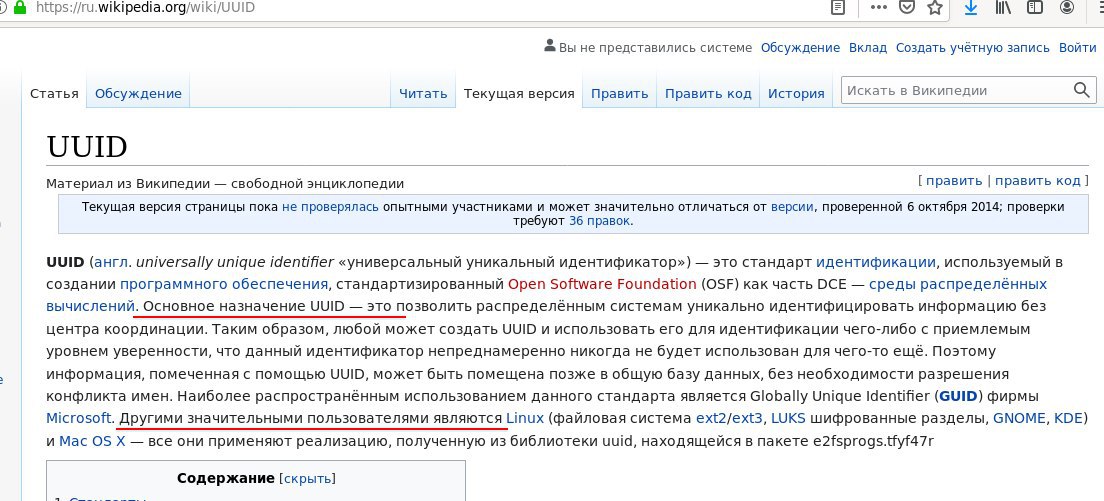Show sidebars toolbar icon
This screenshot has height=501, width=1104.
coord(1034,8)
